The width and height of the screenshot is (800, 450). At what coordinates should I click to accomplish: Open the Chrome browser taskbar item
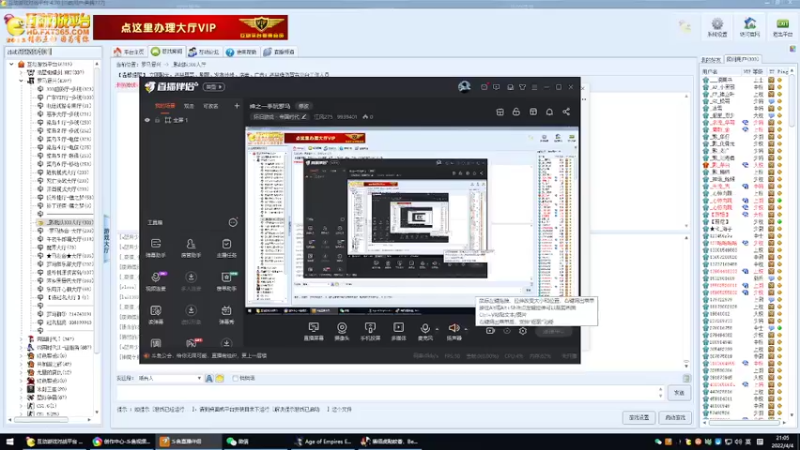click(121, 441)
